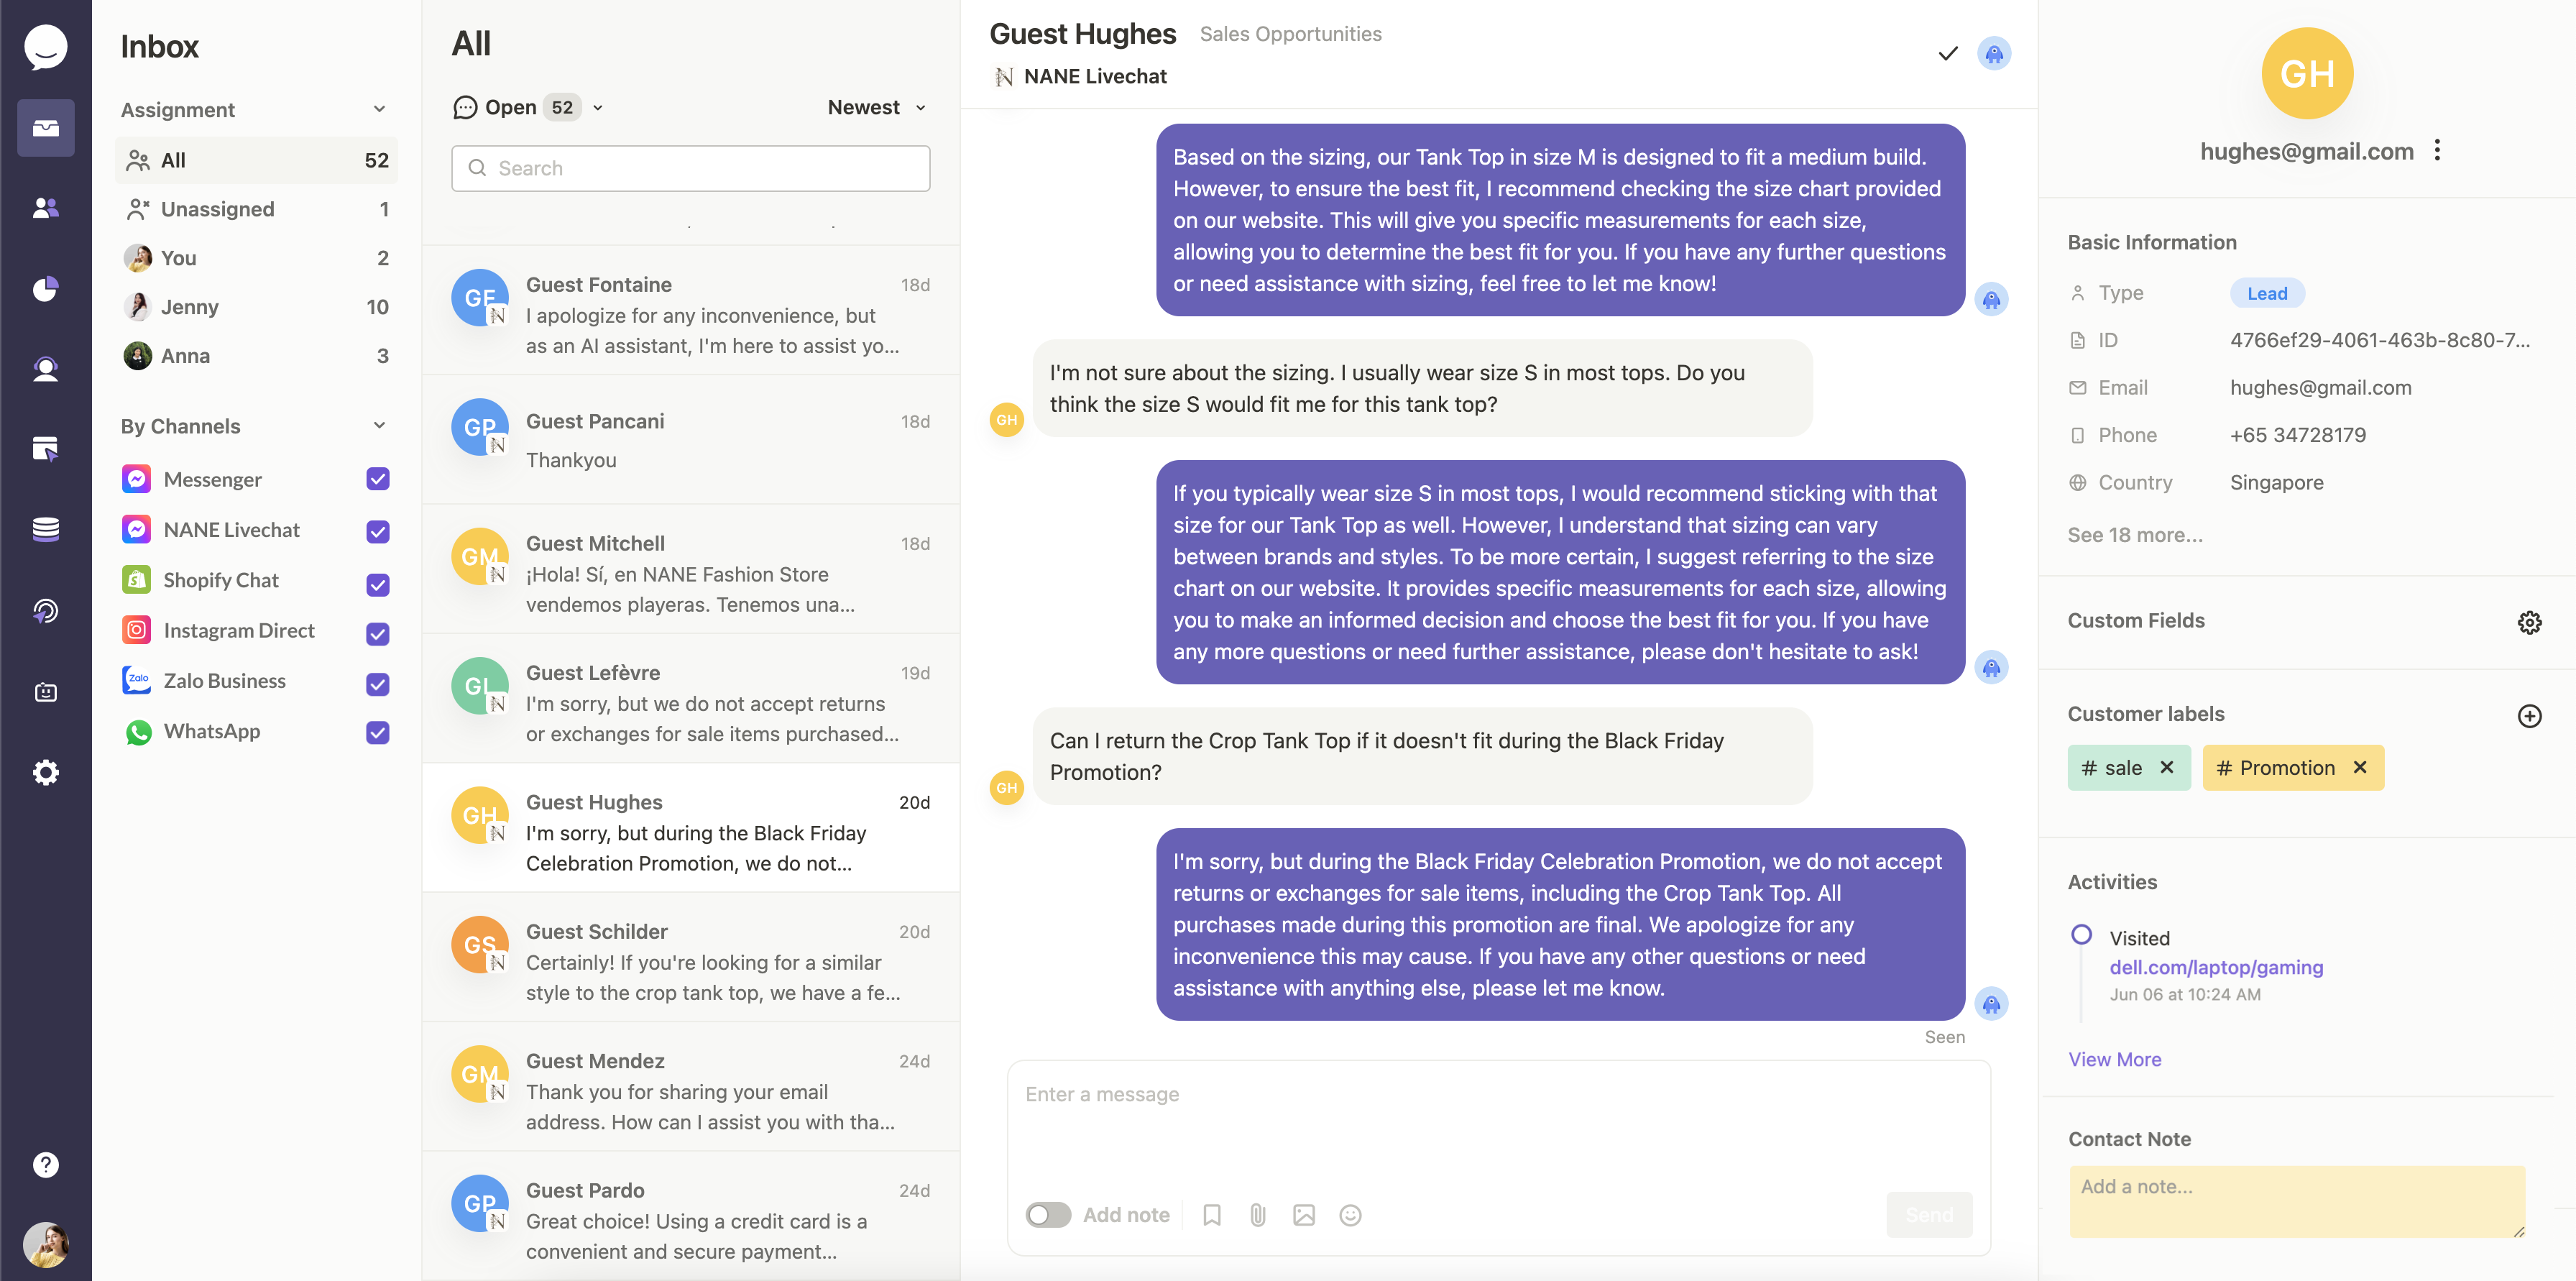Open the Newest sort dropdown
The image size is (2576, 1281).
pyautogui.click(x=876, y=107)
